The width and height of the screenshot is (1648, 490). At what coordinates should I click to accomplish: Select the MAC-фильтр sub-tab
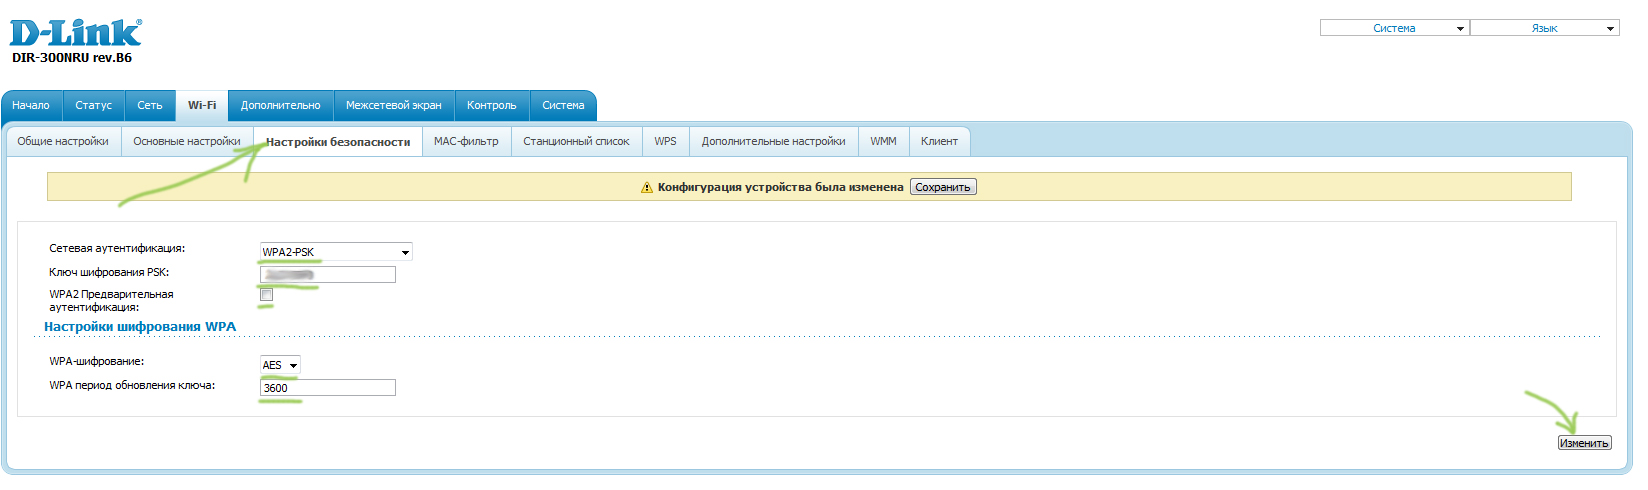[466, 141]
